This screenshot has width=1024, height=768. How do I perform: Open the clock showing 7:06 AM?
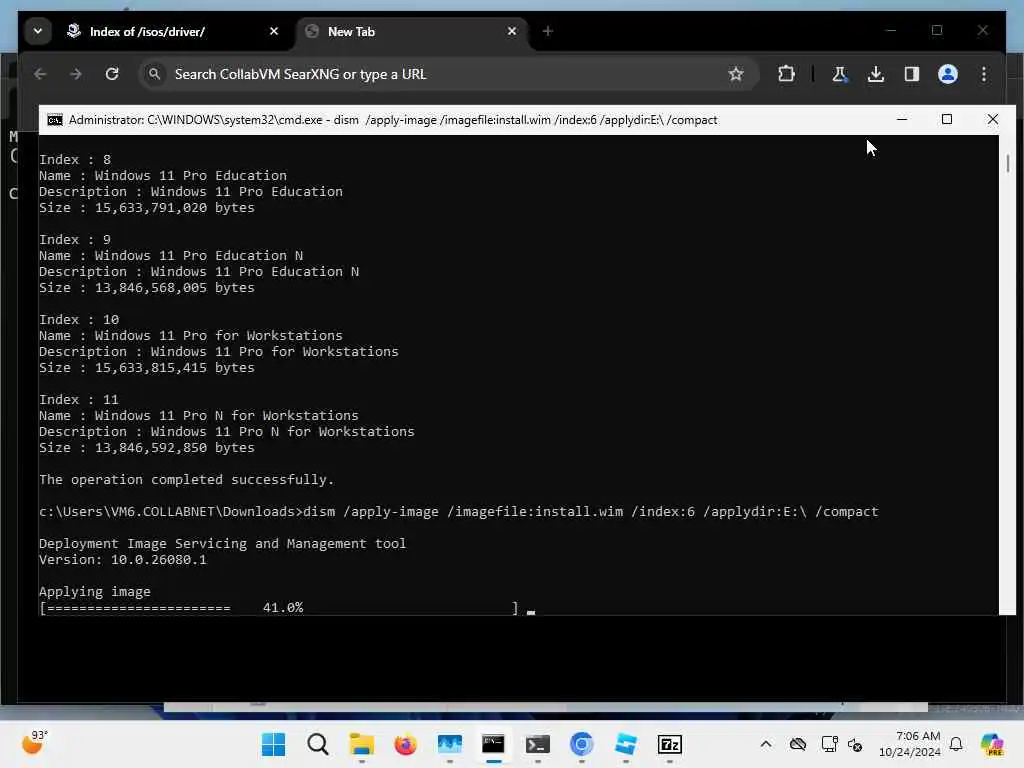click(910, 744)
